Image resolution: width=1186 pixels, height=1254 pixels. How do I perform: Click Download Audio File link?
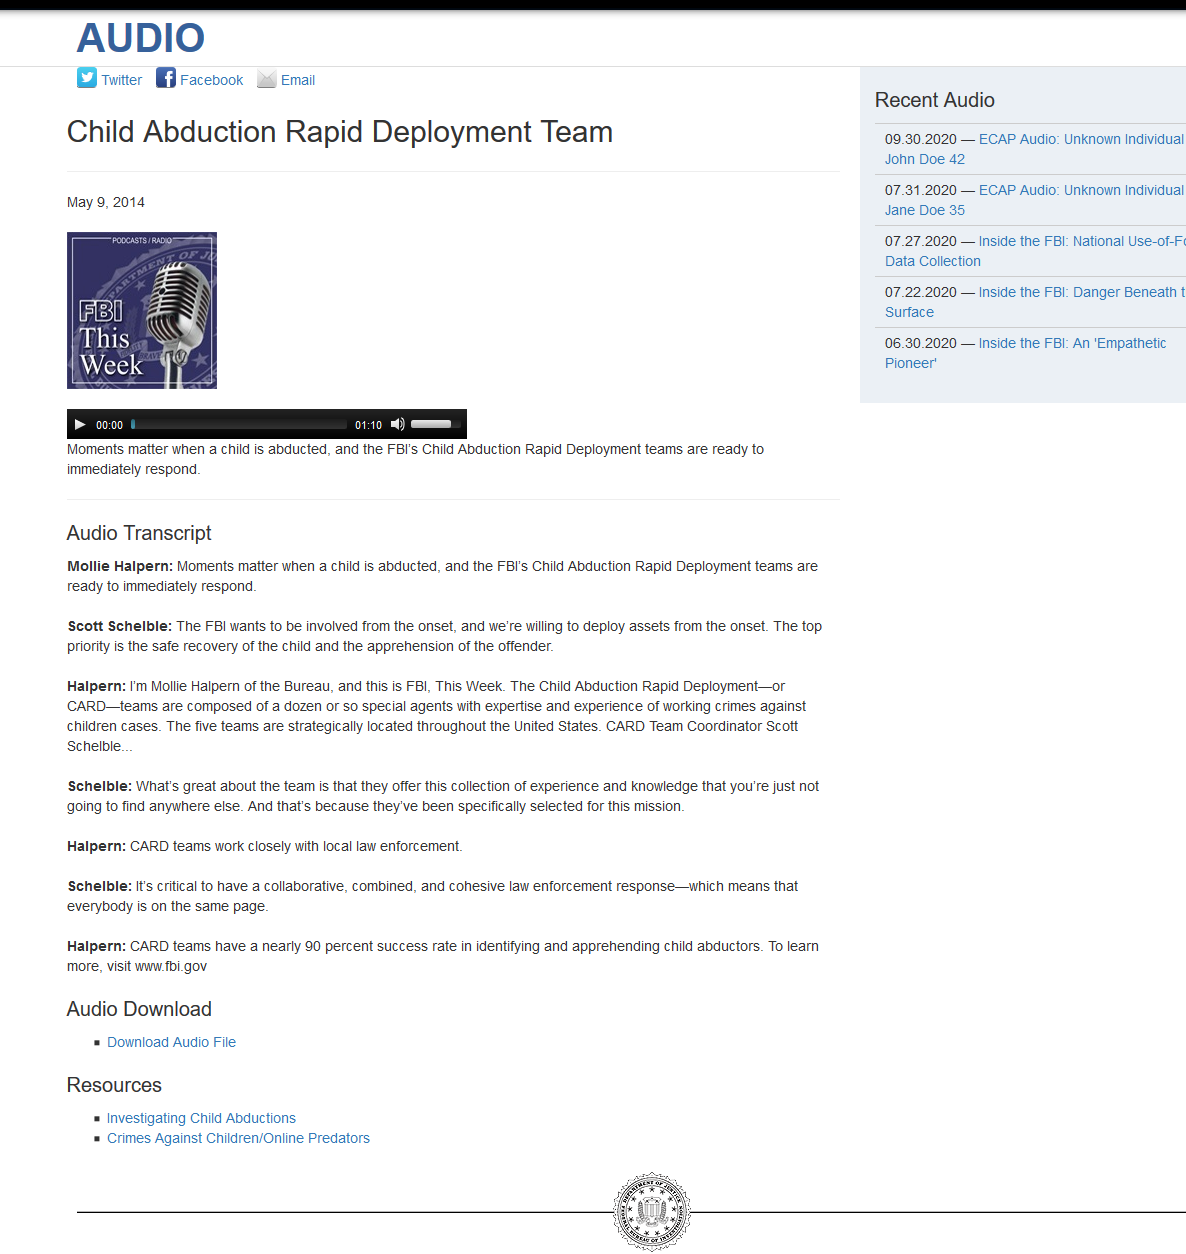(172, 1042)
